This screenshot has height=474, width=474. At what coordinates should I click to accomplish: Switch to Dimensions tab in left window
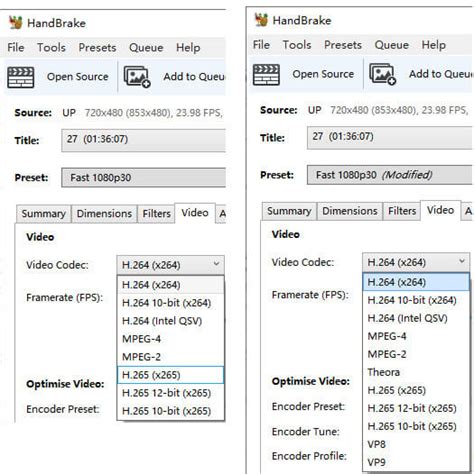pyautogui.click(x=104, y=214)
